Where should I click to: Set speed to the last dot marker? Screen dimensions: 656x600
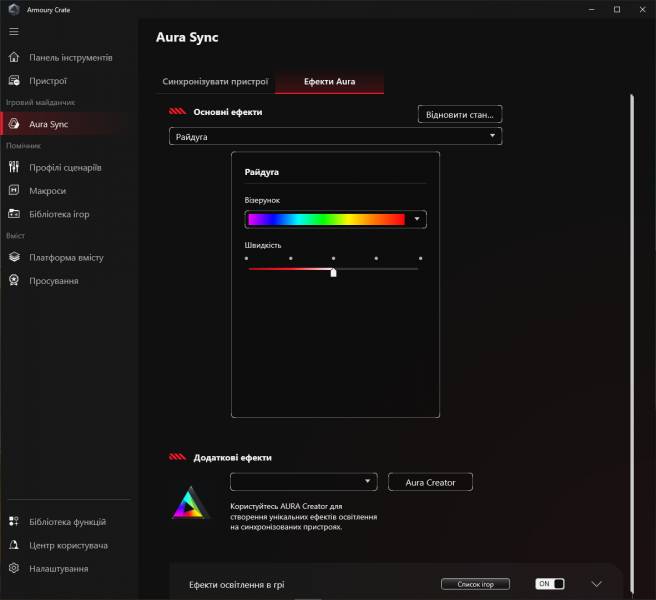(x=420, y=259)
